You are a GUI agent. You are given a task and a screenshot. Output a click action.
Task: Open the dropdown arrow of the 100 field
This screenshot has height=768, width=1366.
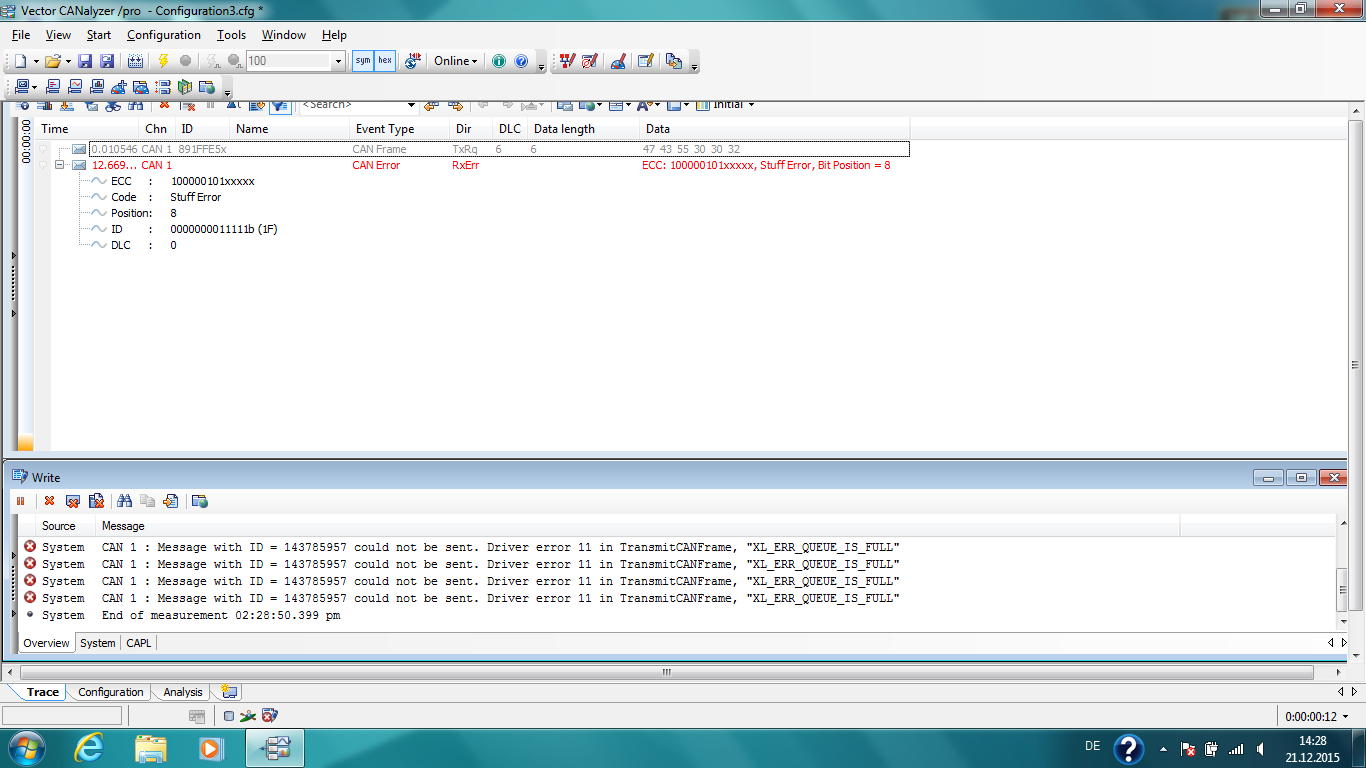pos(338,61)
